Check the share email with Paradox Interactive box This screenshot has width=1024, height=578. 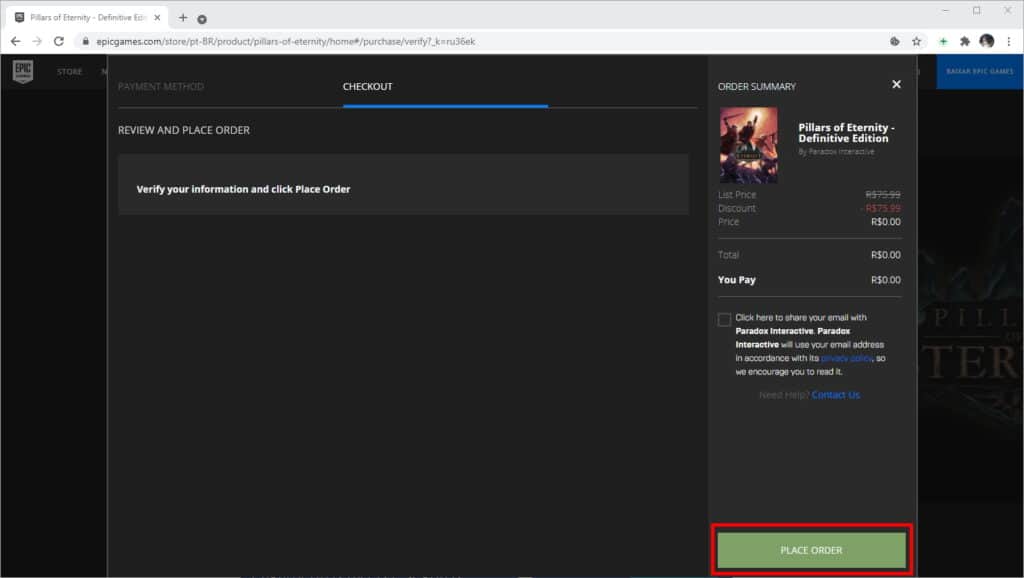(724, 319)
